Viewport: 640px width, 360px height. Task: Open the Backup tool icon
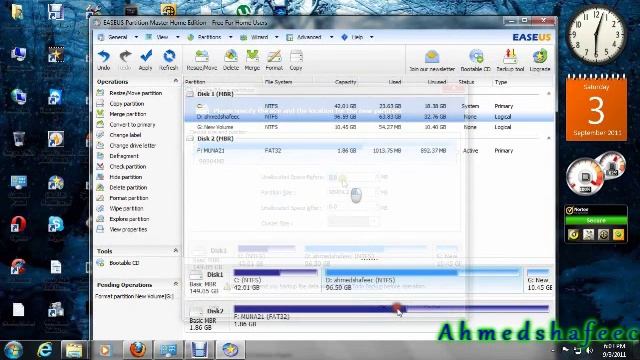510,60
